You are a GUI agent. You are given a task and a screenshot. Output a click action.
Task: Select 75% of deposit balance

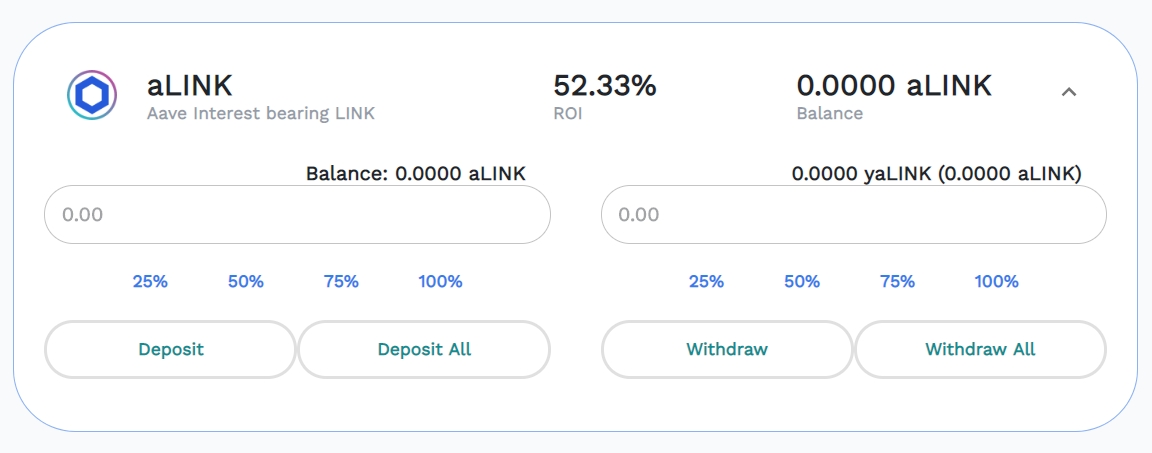341,282
